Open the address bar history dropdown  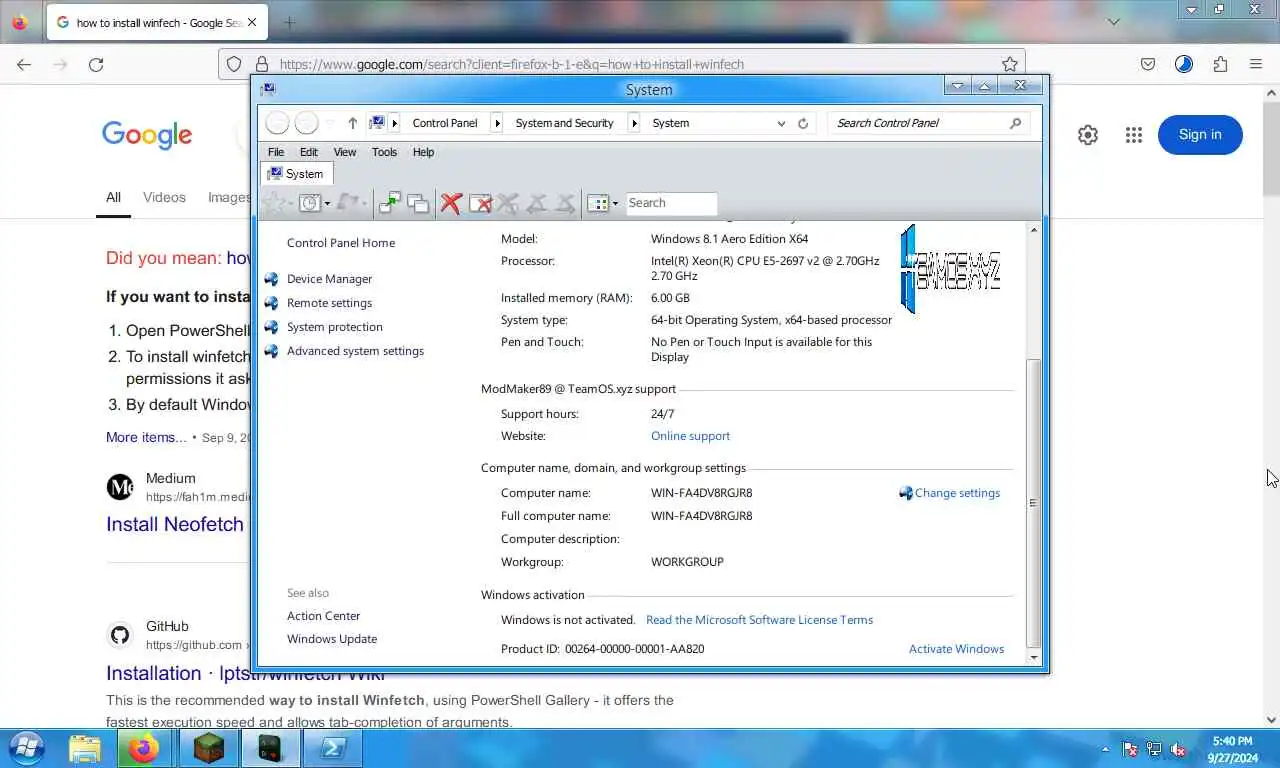tap(781, 123)
